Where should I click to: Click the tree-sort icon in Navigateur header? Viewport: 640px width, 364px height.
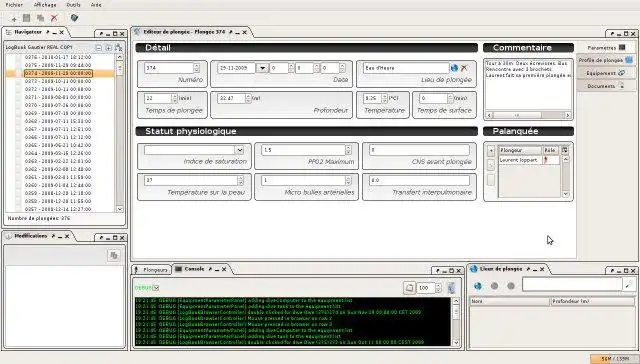(x=118, y=47)
